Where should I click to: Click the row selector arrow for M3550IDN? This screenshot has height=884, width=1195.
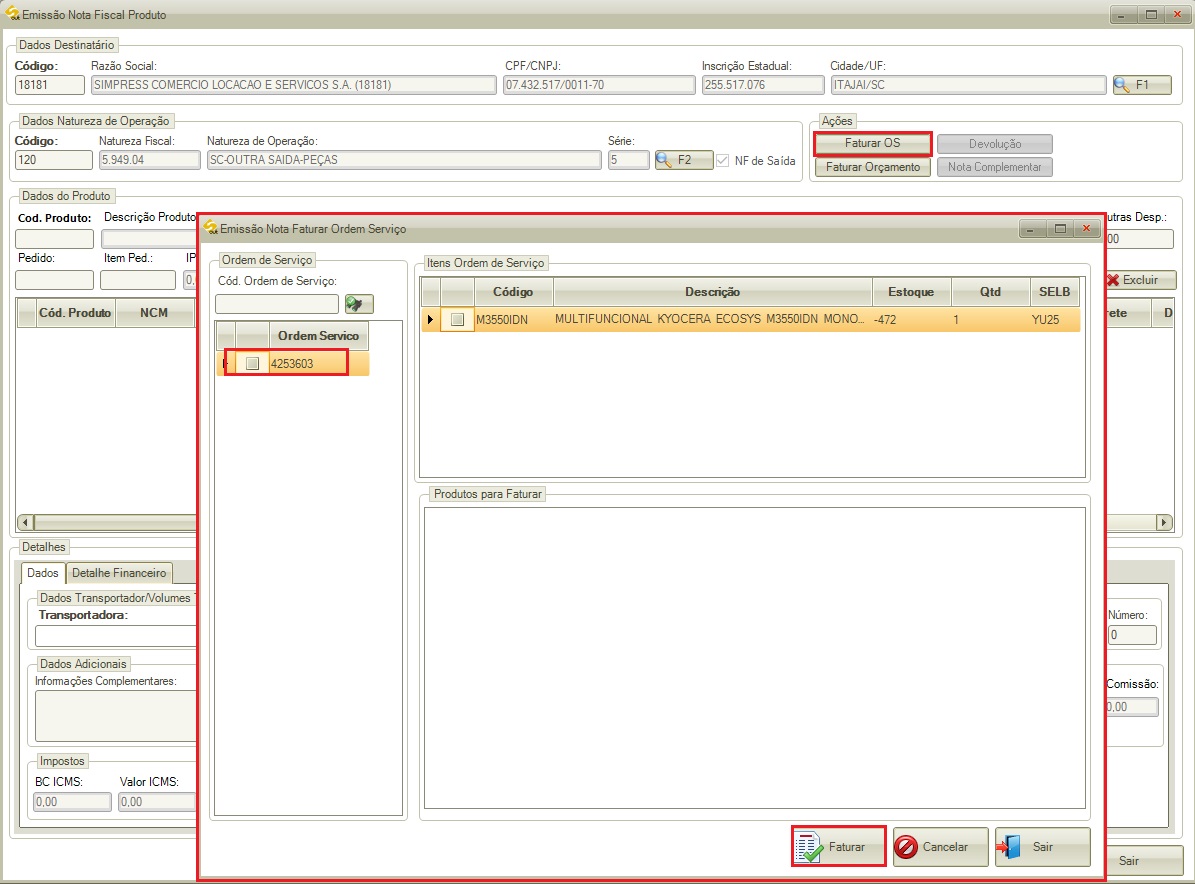tap(431, 319)
